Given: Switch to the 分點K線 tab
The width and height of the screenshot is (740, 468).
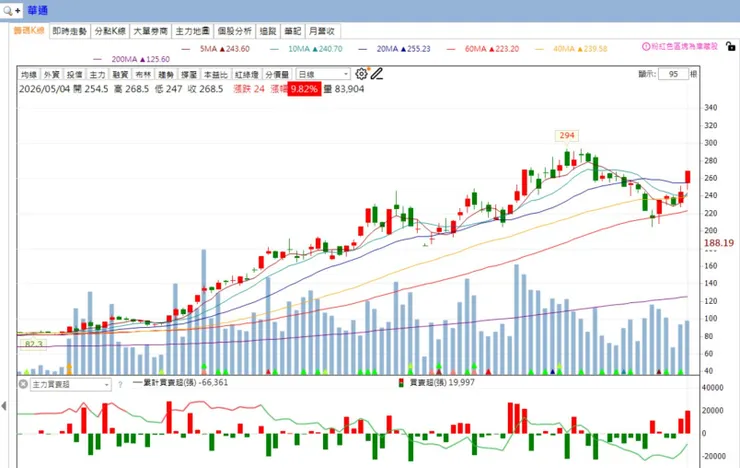Looking at the screenshot, I should pyautogui.click(x=110, y=31).
